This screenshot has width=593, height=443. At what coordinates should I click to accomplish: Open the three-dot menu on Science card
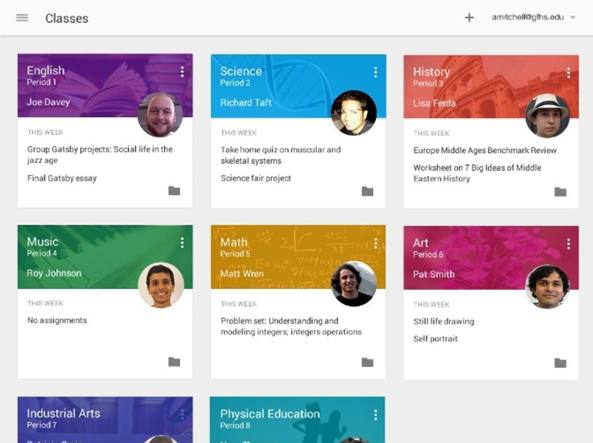(376, 72)
